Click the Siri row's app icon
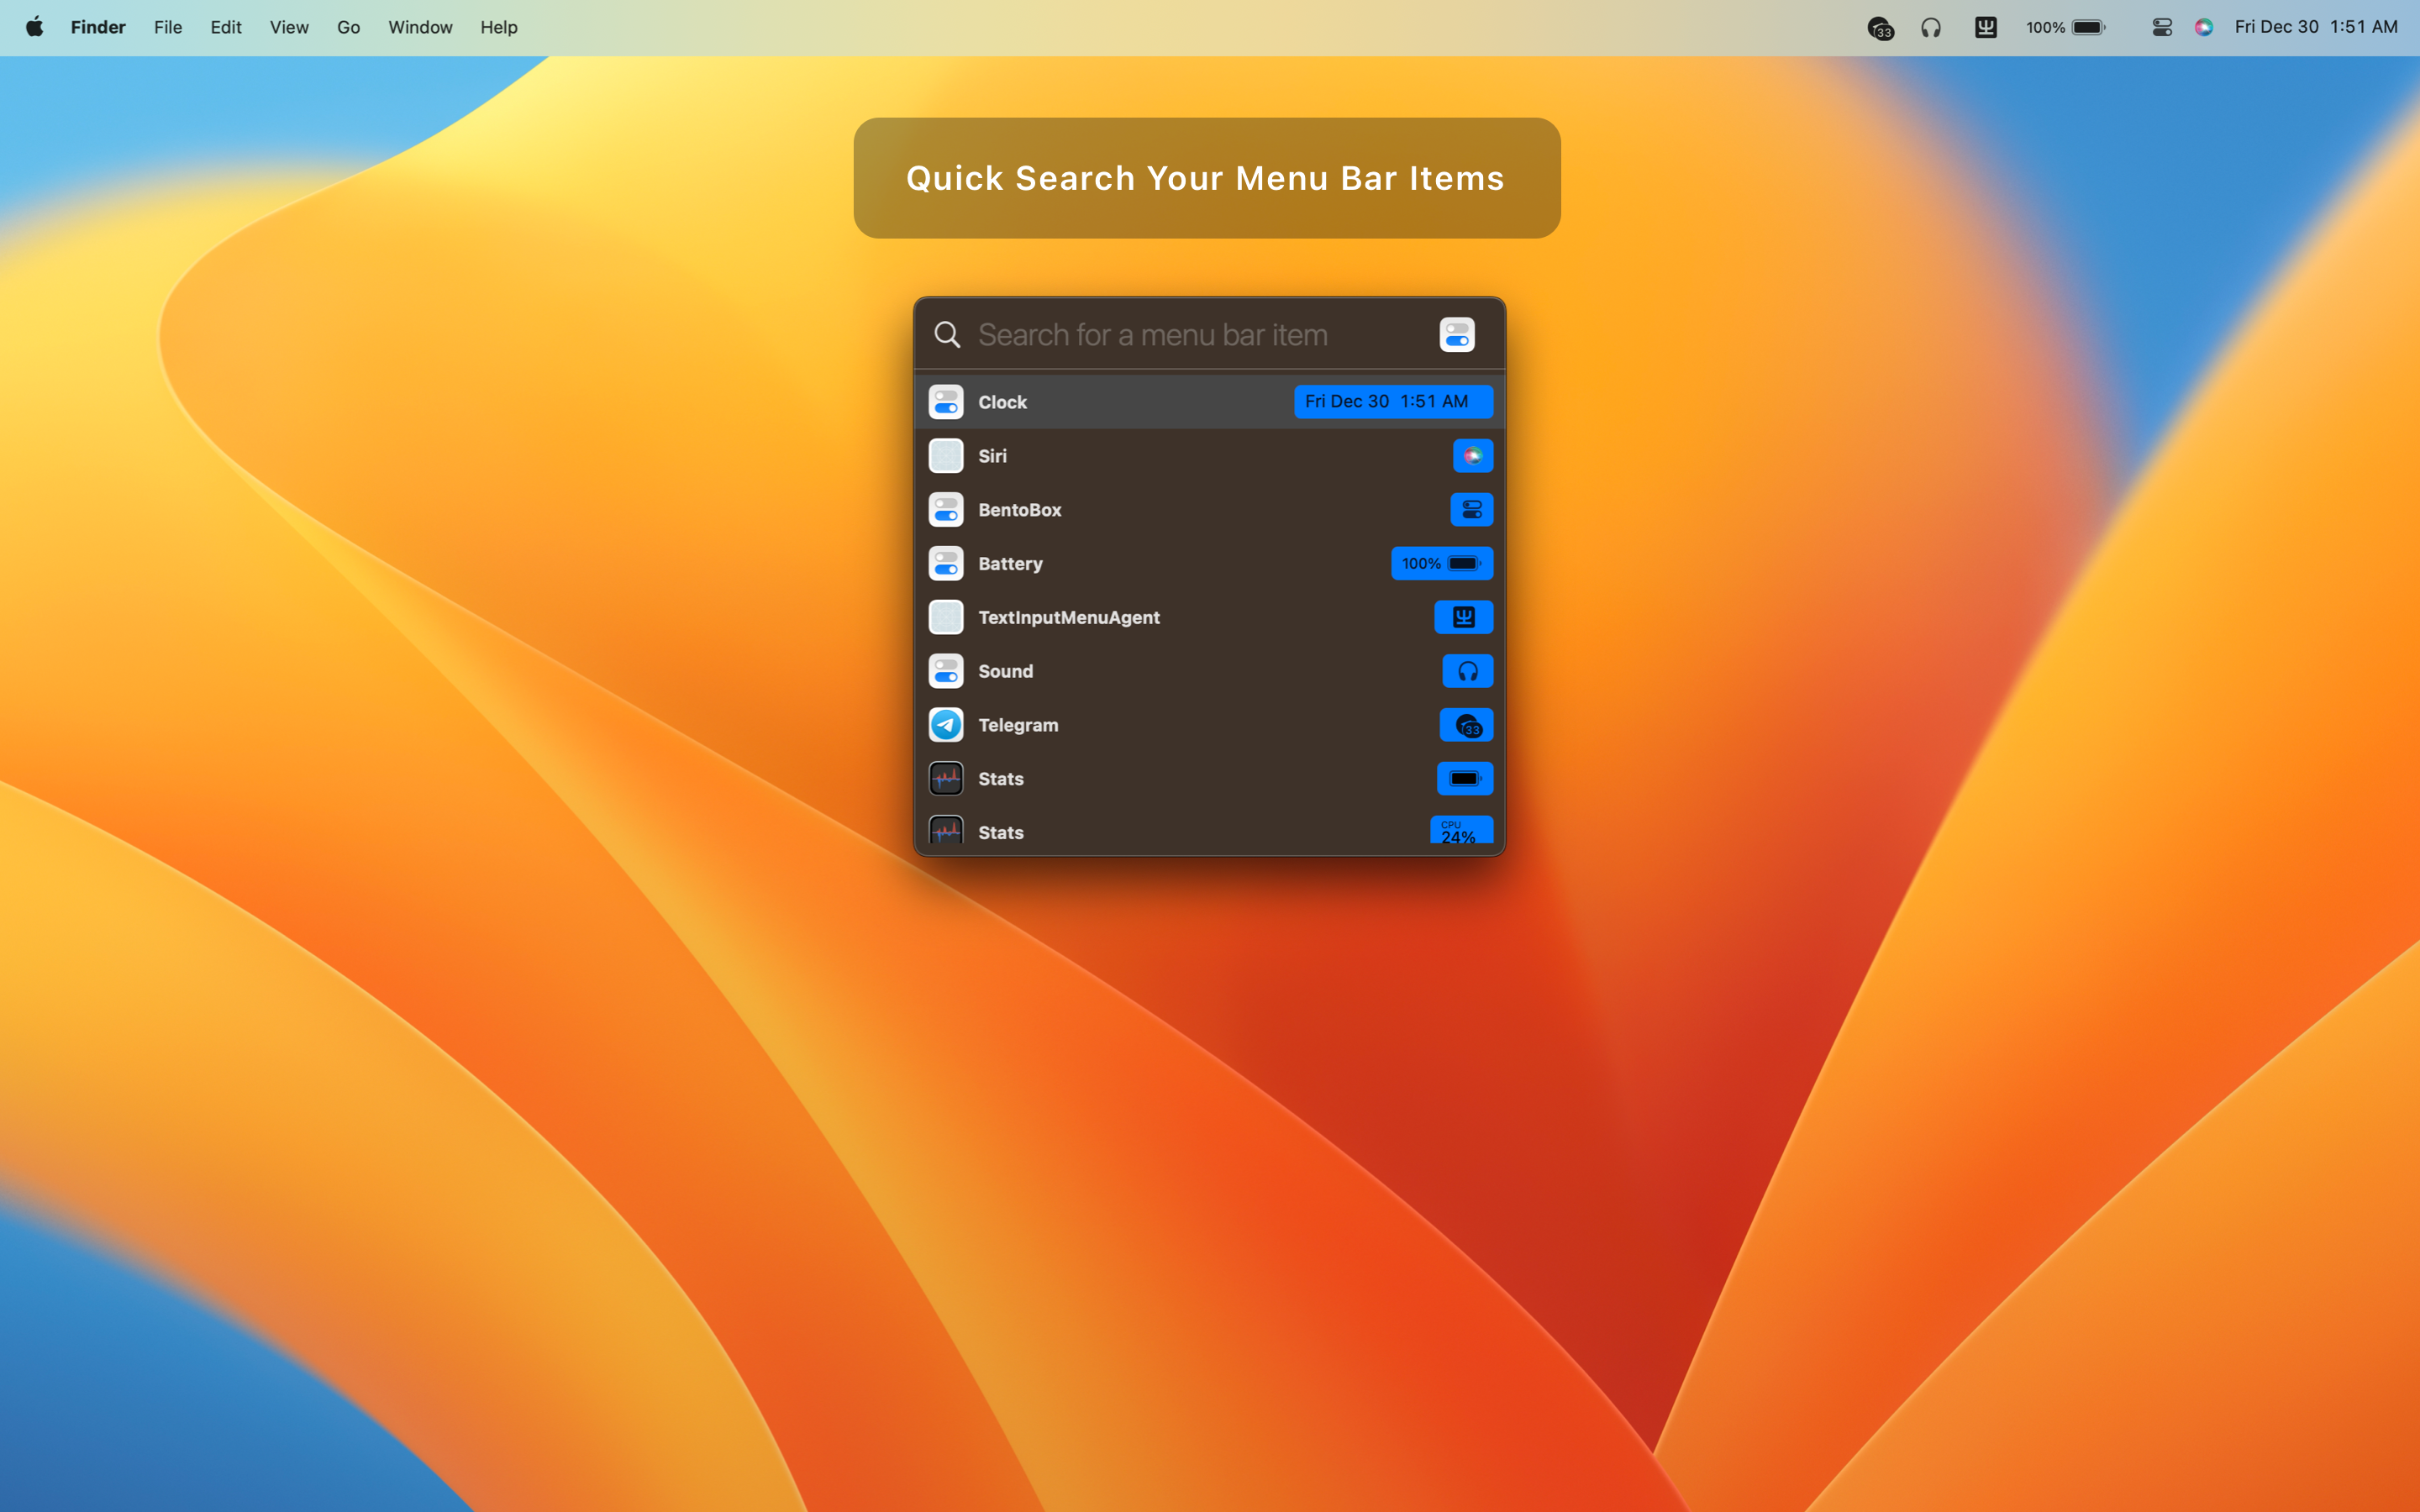Image resolution: width=2420 pixels, height=1512 pixels. pyautogui.click(x=946, y=456)
